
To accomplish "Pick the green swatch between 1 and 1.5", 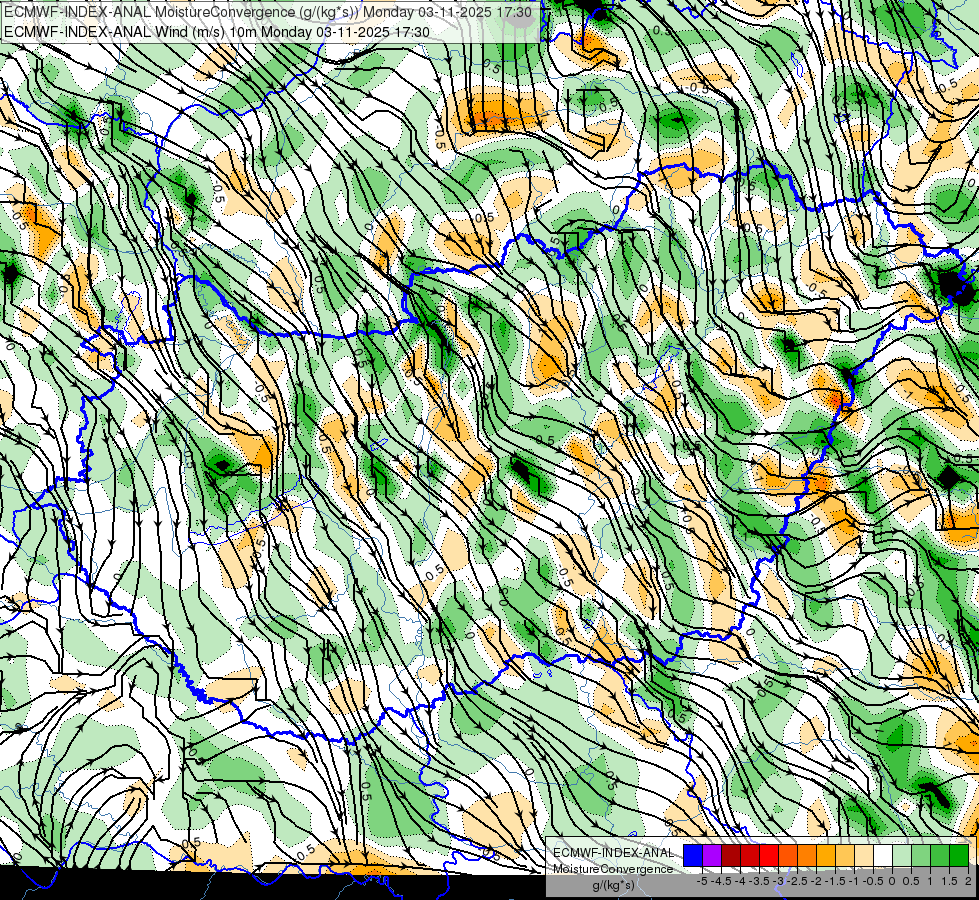I will (940, 855).
